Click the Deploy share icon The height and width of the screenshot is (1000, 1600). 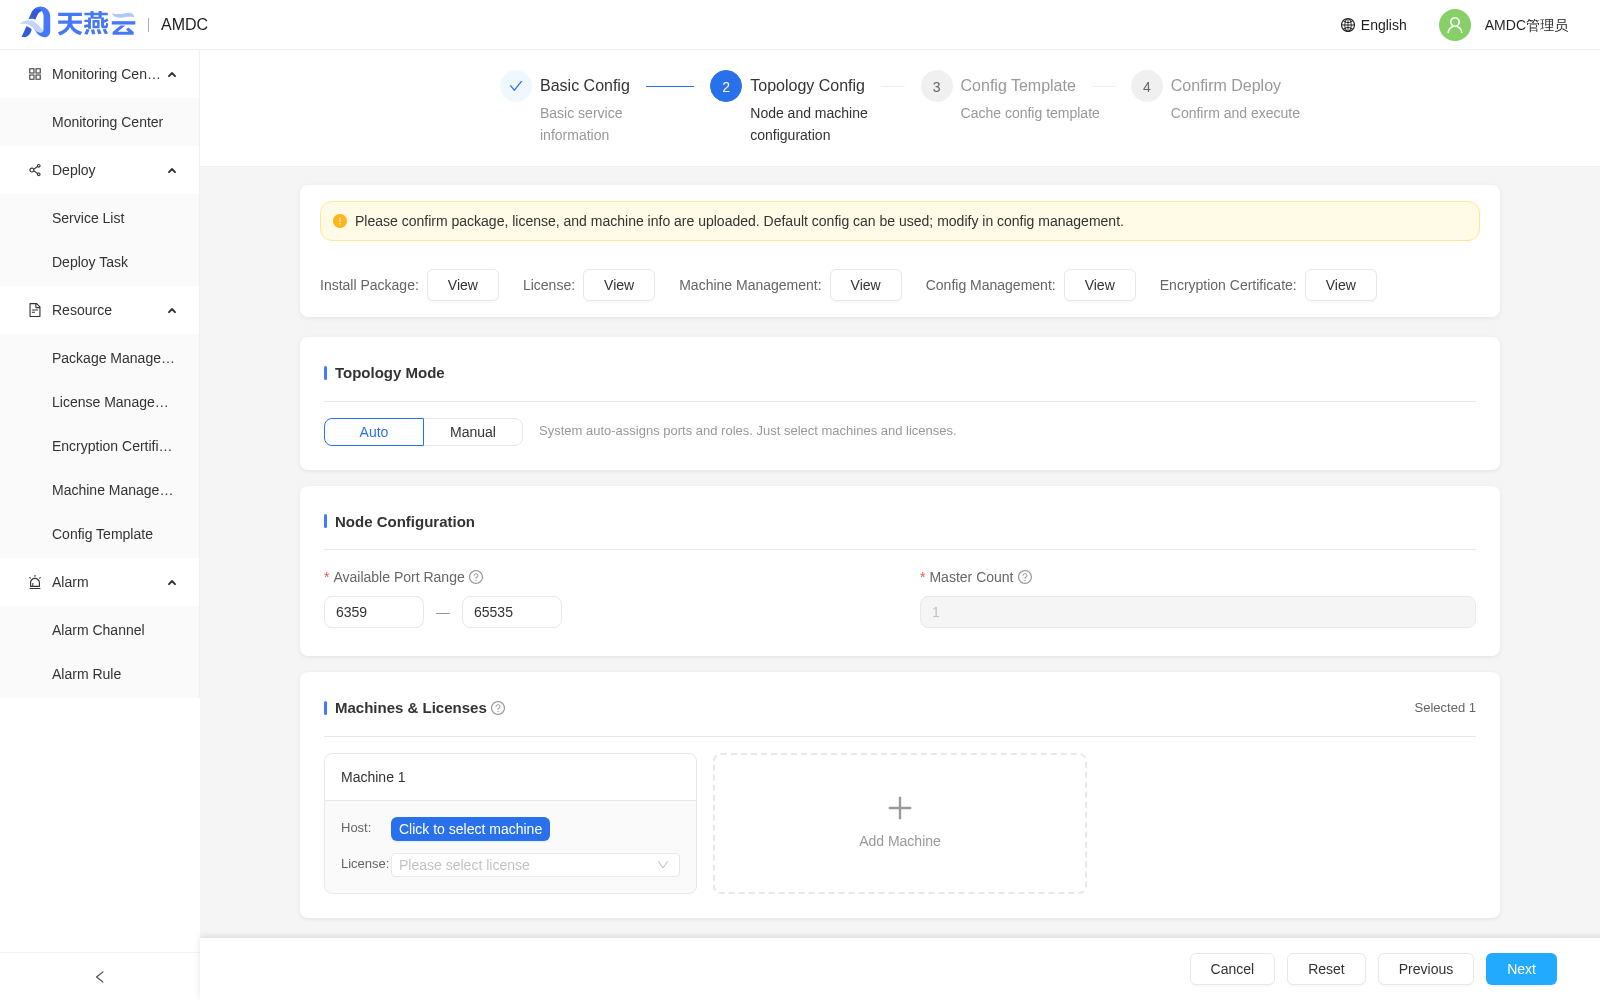pyautogui.click(x=35, y=170)
